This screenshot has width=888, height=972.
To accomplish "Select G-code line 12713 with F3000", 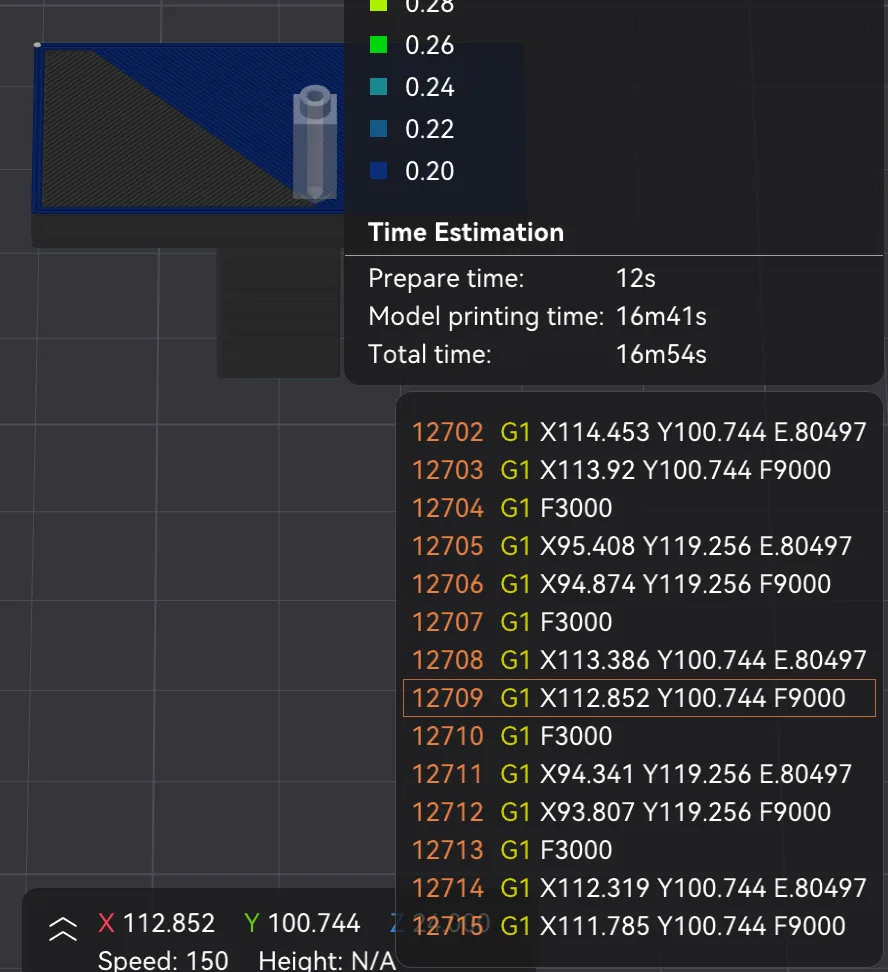I will (639, 850).
